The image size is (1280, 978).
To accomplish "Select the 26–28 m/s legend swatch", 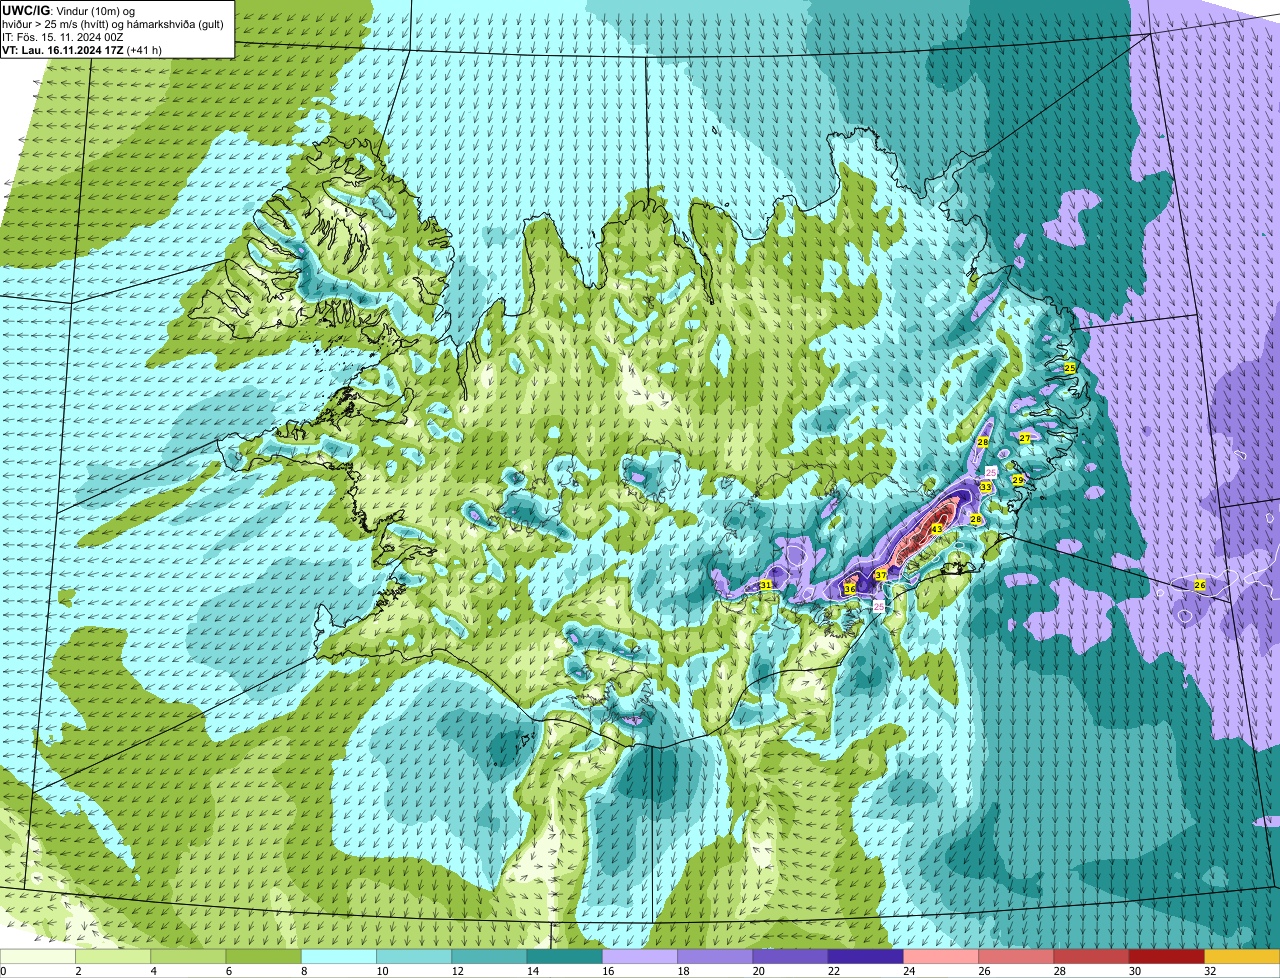I will [1017, 956].
